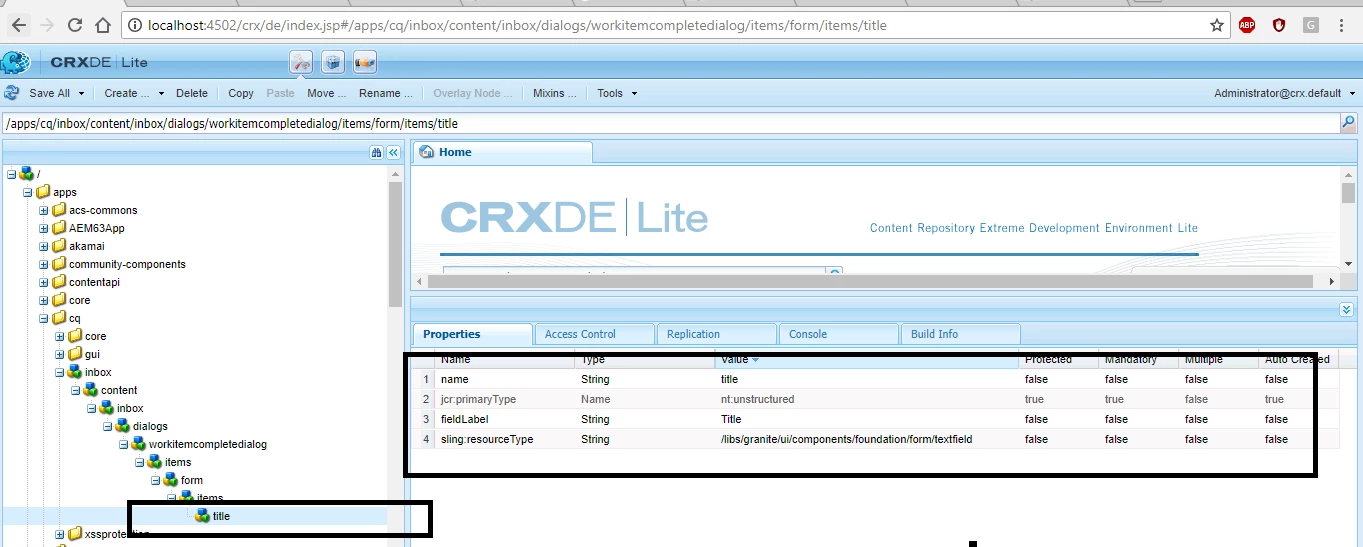Bookmark this page with the star icon

[x=1217, y=25]
